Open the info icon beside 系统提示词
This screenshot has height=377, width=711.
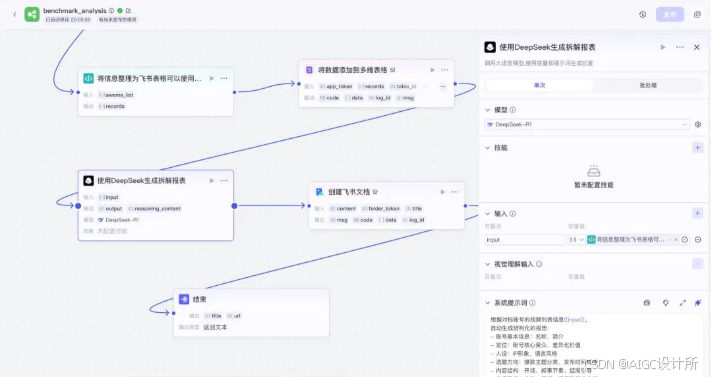click(532, 303)
